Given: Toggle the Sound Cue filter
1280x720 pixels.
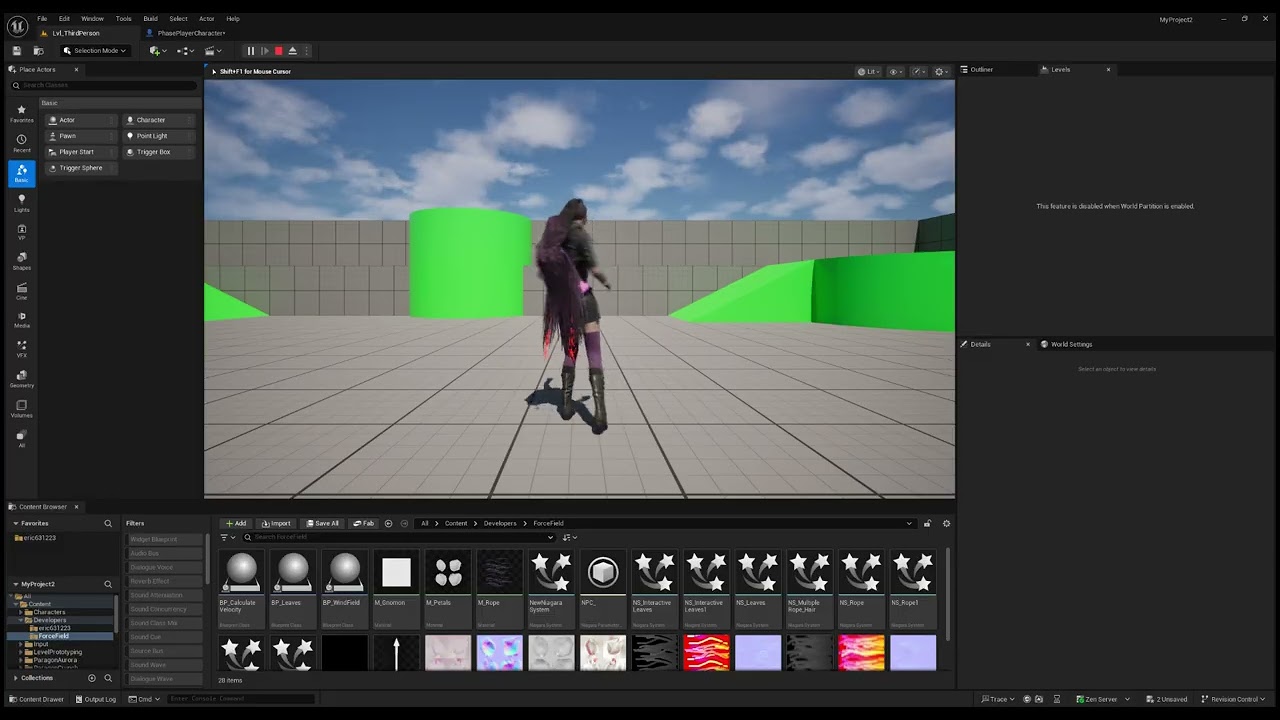Looking at the screenshot, I should pos(165,638).
